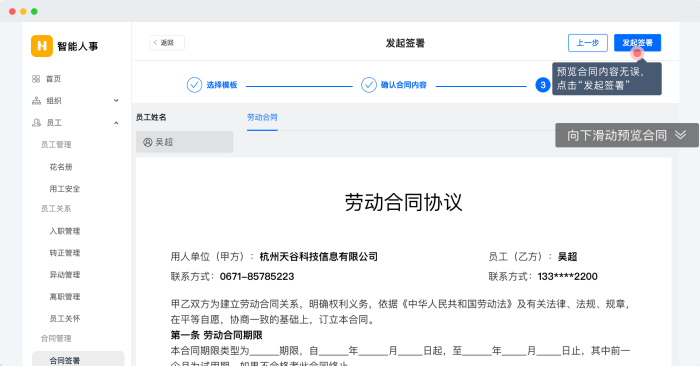Open 转正管理 in the sidebar
This screenshot has width=700, height=366.
(x=65, y=253)
